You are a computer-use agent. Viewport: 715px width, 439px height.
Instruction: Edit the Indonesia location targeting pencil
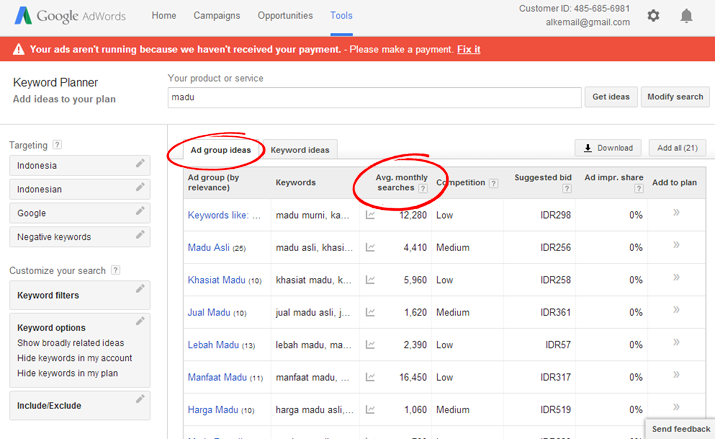coord(140,163)
